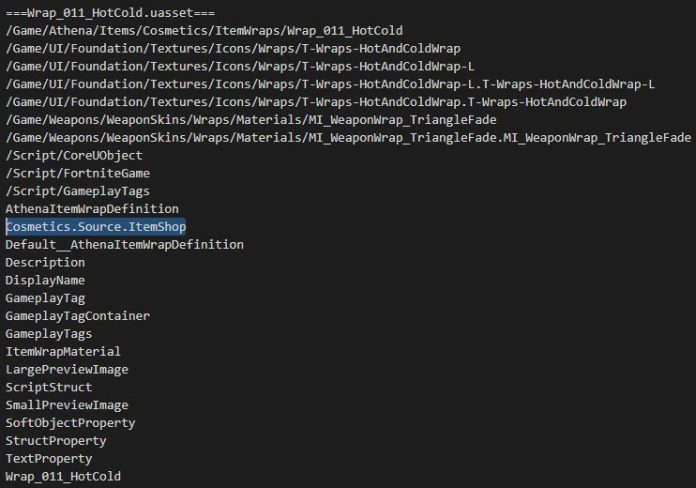696x488 pixels.
Task: Click the /Script/GameplayTags line
Action: [78, 191]
